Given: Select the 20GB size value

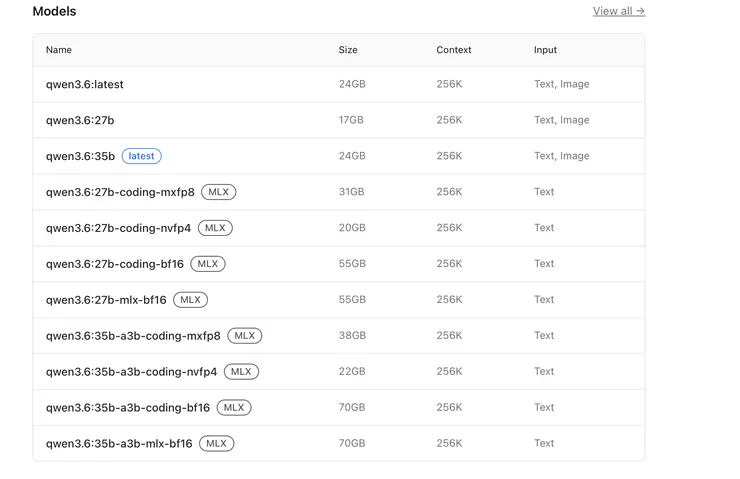Looking at the screenshot, I should tap(352, 227).
